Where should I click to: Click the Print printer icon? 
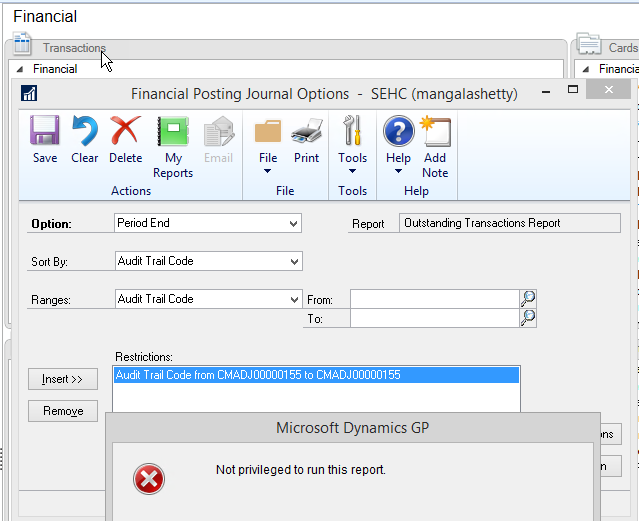tap(306, 131)
